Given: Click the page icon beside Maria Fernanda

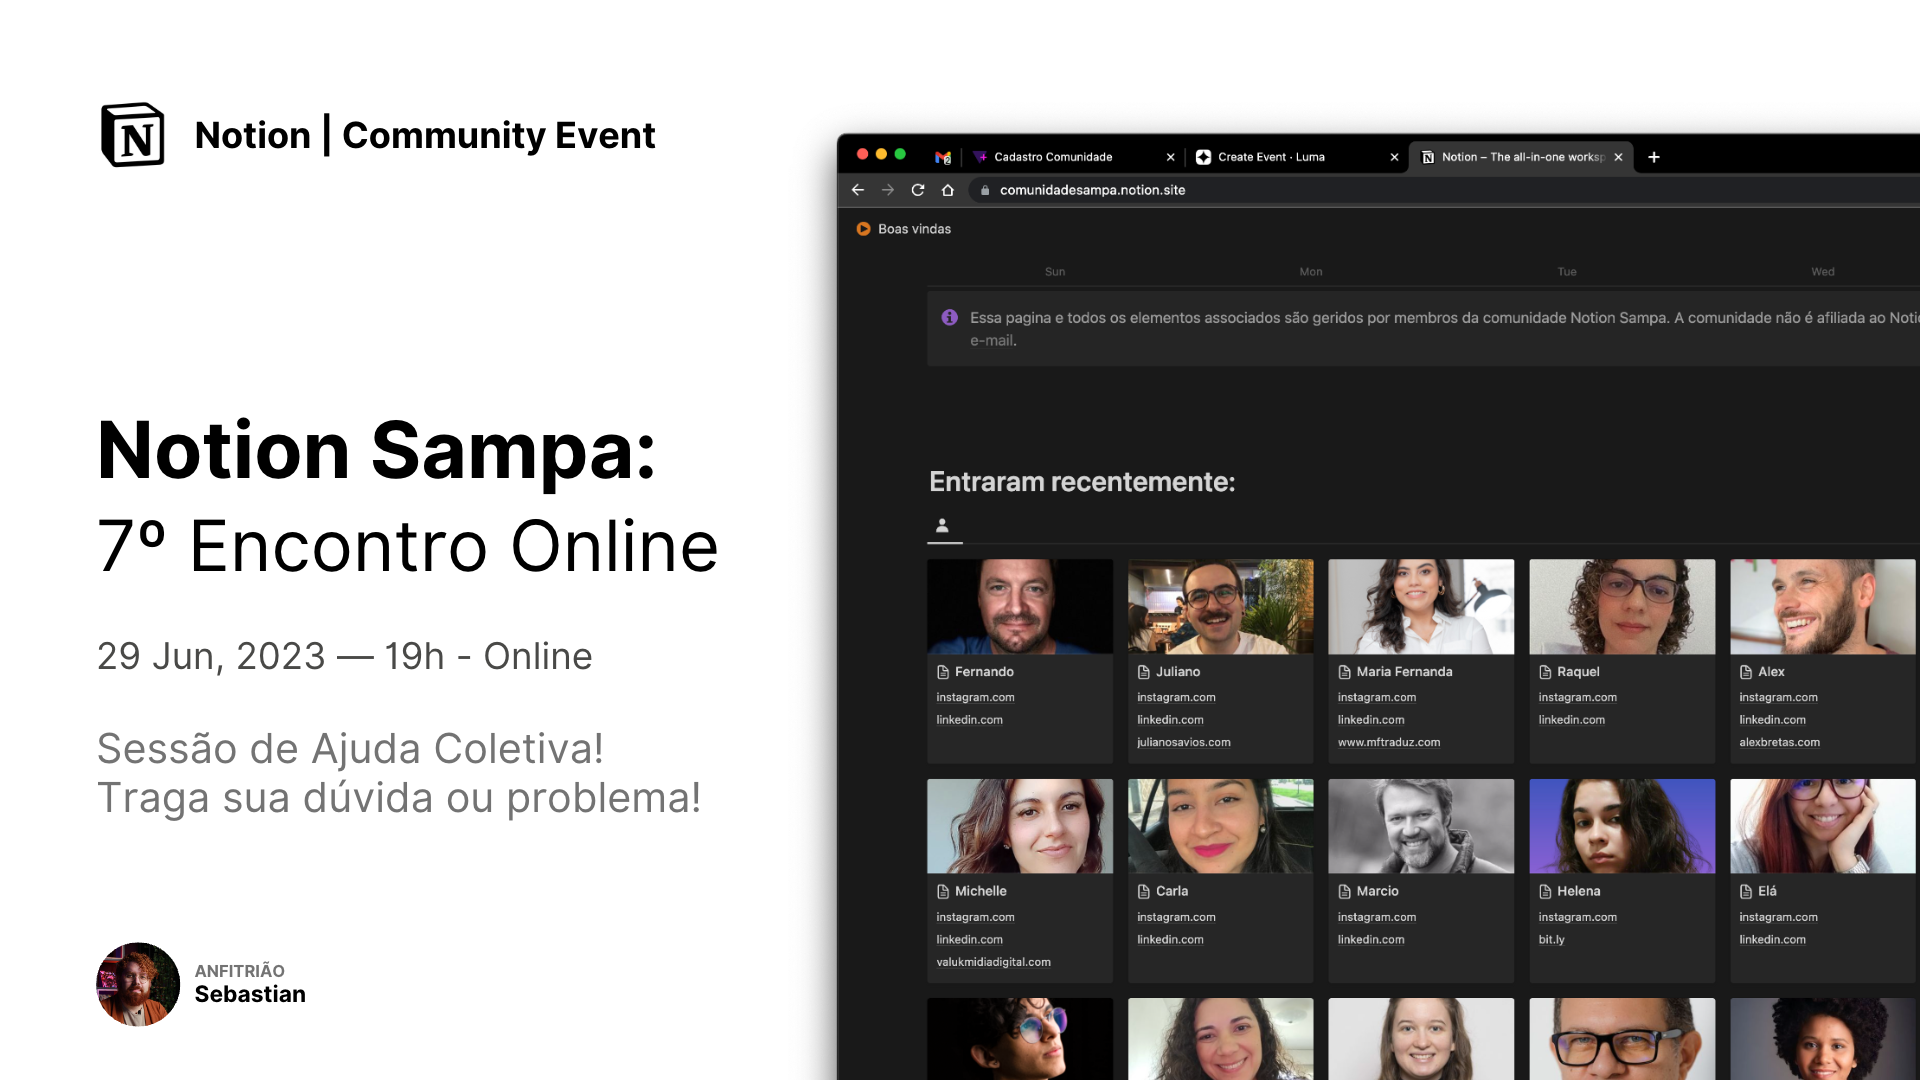Looking at the screenshot, I should point(1345,672).
